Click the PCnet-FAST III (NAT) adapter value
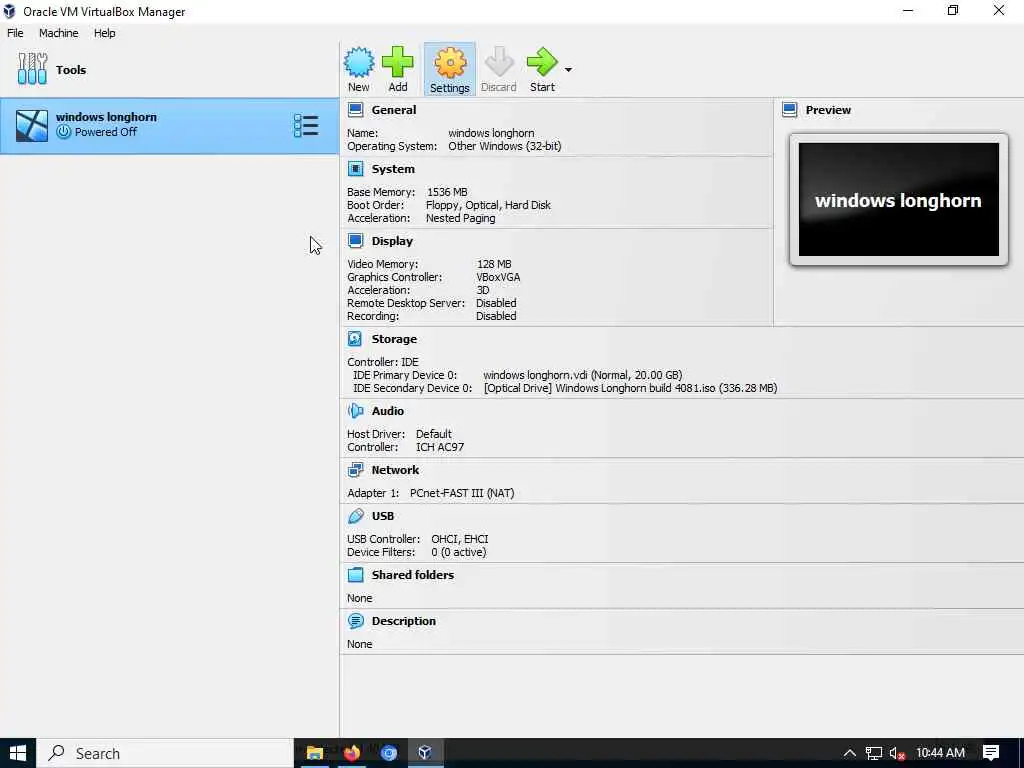The width and height of the screenshot is (1024, 768). click(462, 493)
